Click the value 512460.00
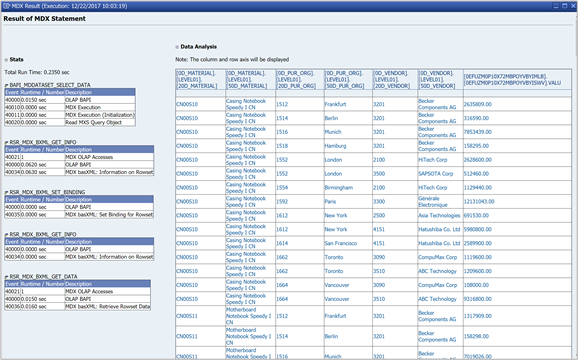 tap(476, 174)
